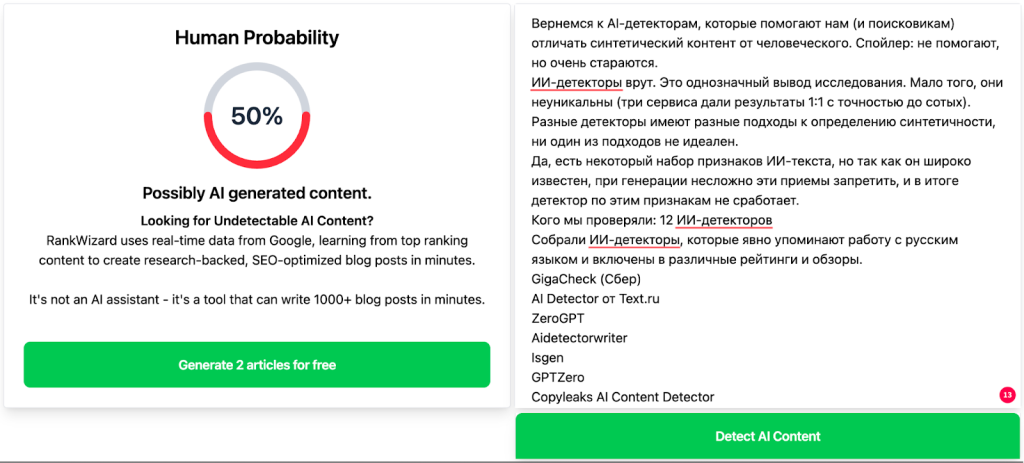The height and width of the screenshot is (463, 1024).
Task: Click the Aidetectorwriter line in the text box
Action: coord(579,338)
